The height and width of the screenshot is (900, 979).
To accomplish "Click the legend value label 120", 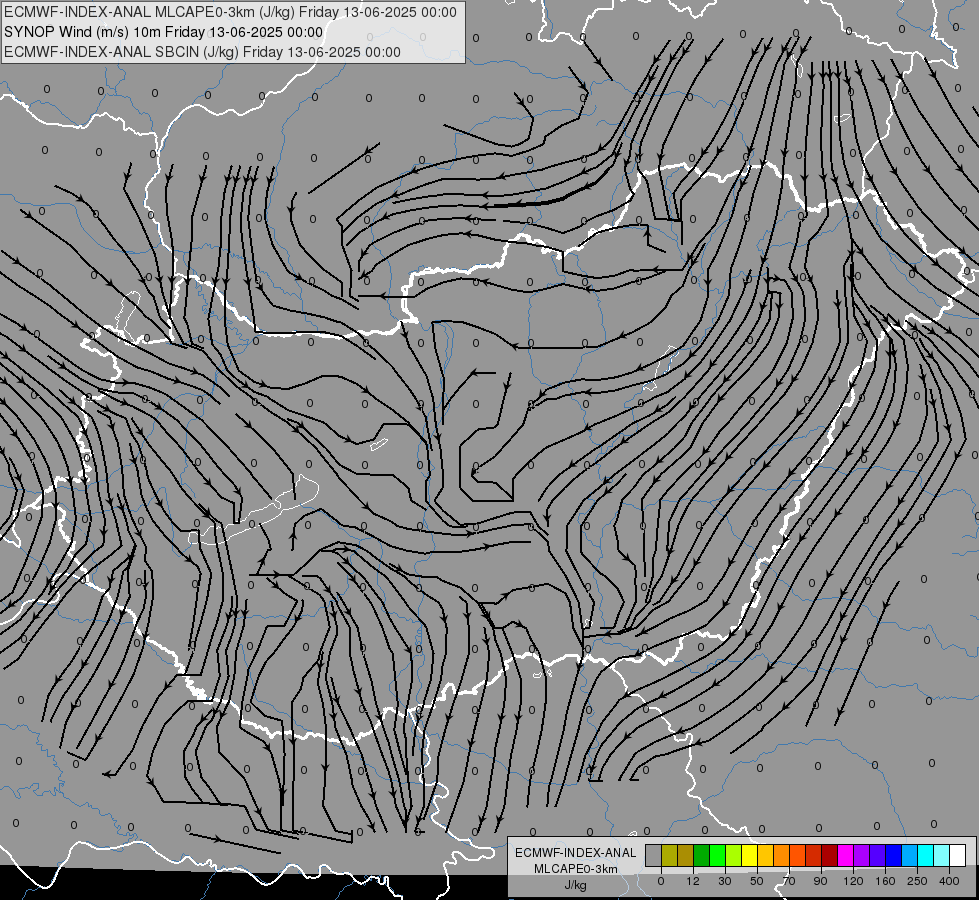I will coord(854,881).
